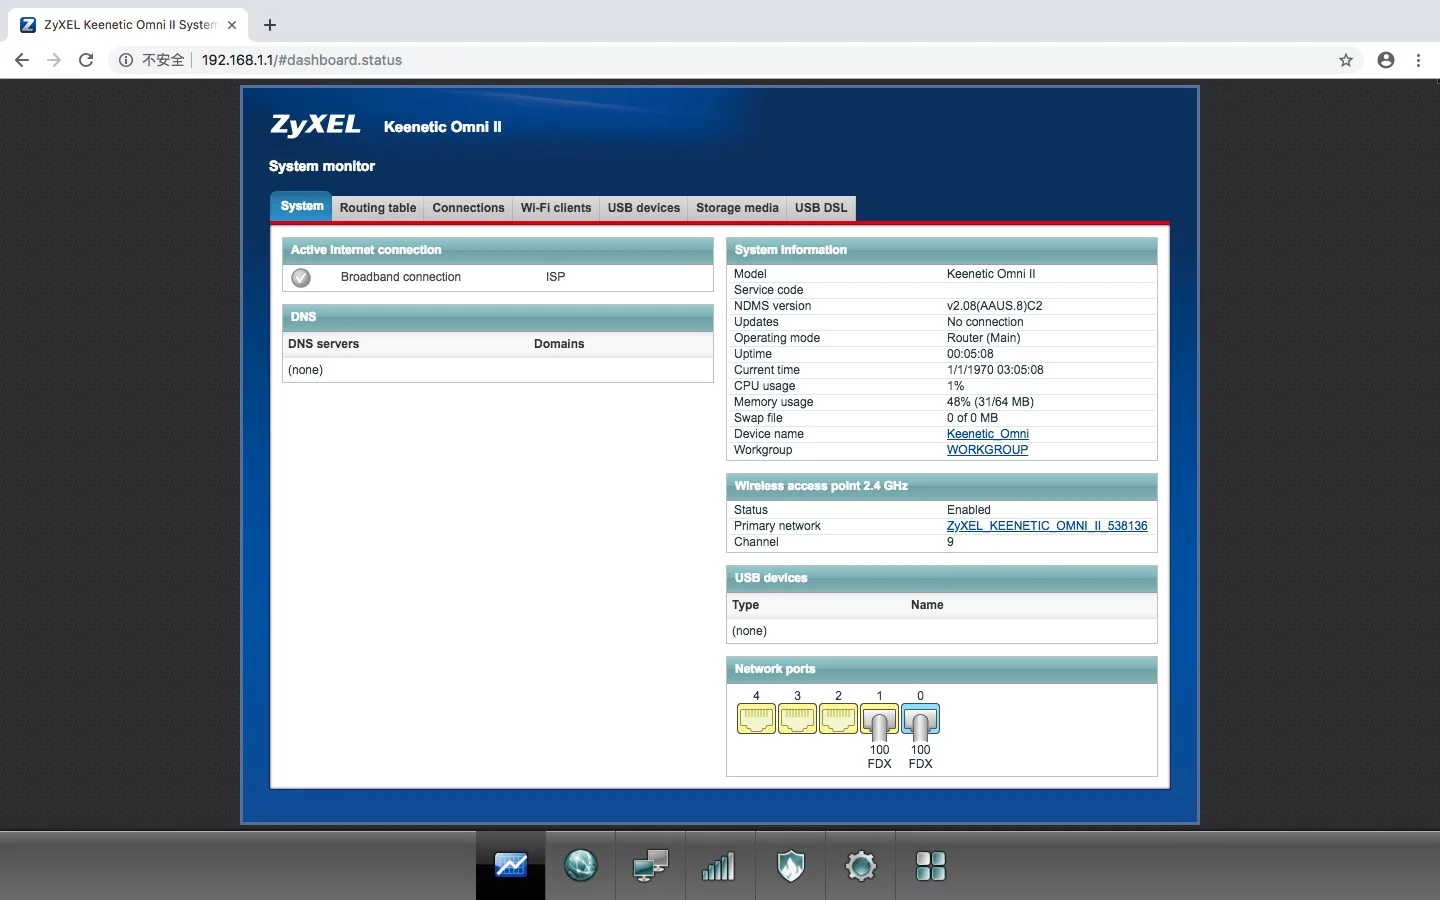Click the Swap file value 0 of 0 MB
Viewport: 1440px width, 900px height.
click(972, 418)
